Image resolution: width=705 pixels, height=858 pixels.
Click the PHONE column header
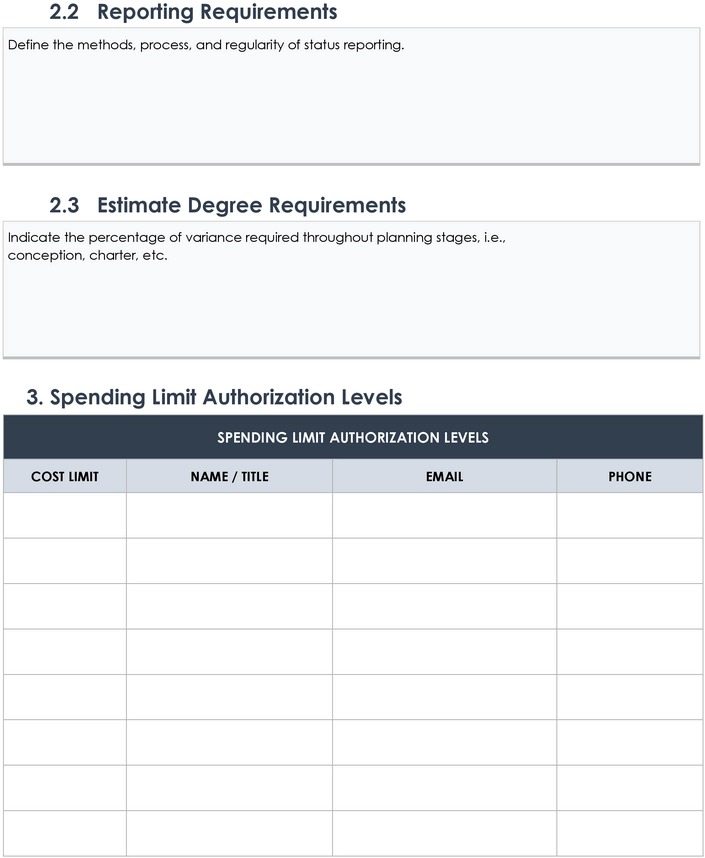point(630,476)
